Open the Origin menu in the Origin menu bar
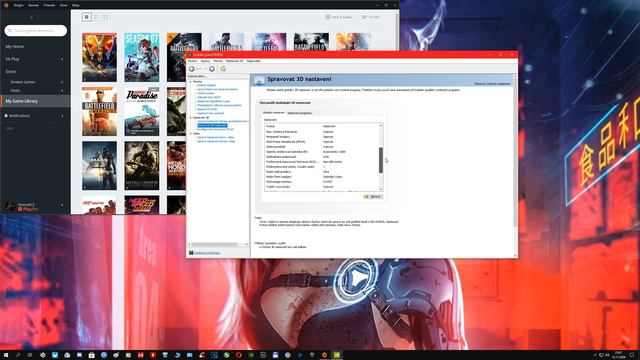This screenshot has height=360, width=640. [x=19, y=5]
